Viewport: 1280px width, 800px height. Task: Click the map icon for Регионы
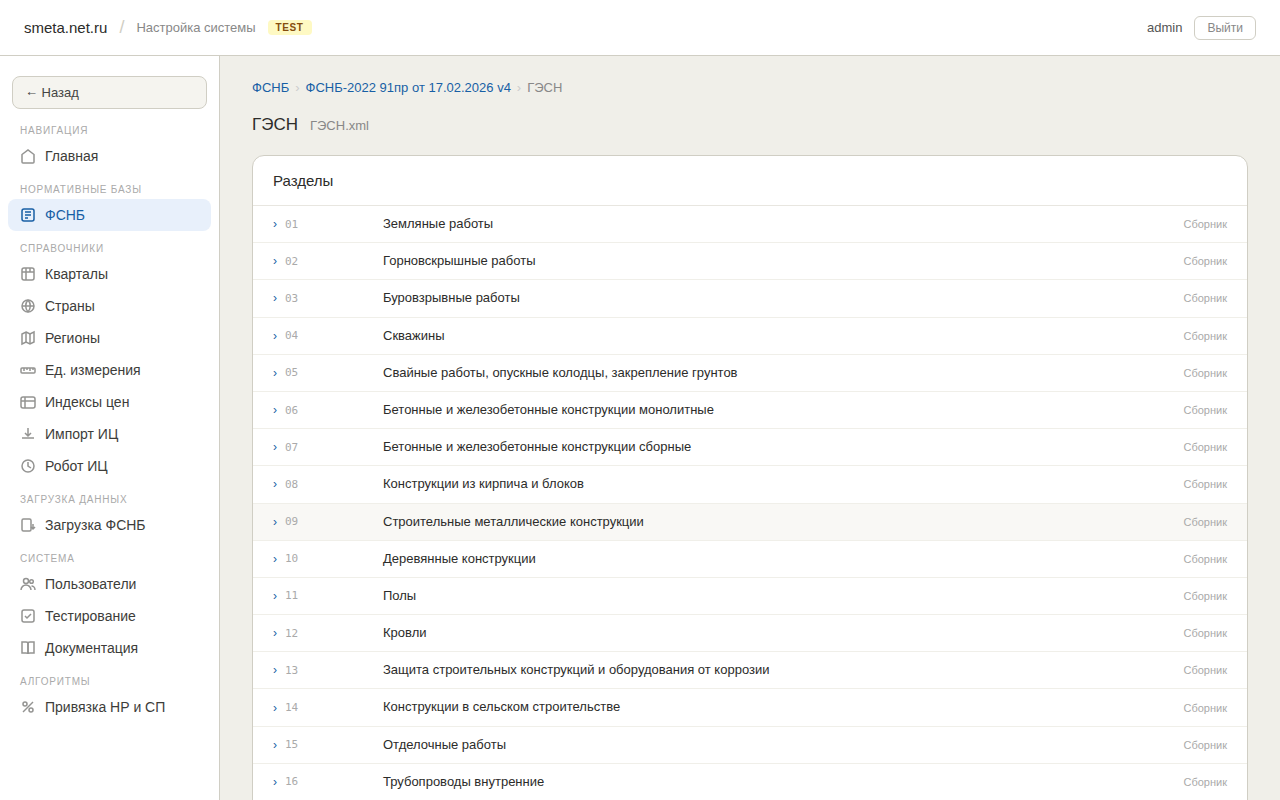click(28, 338)
